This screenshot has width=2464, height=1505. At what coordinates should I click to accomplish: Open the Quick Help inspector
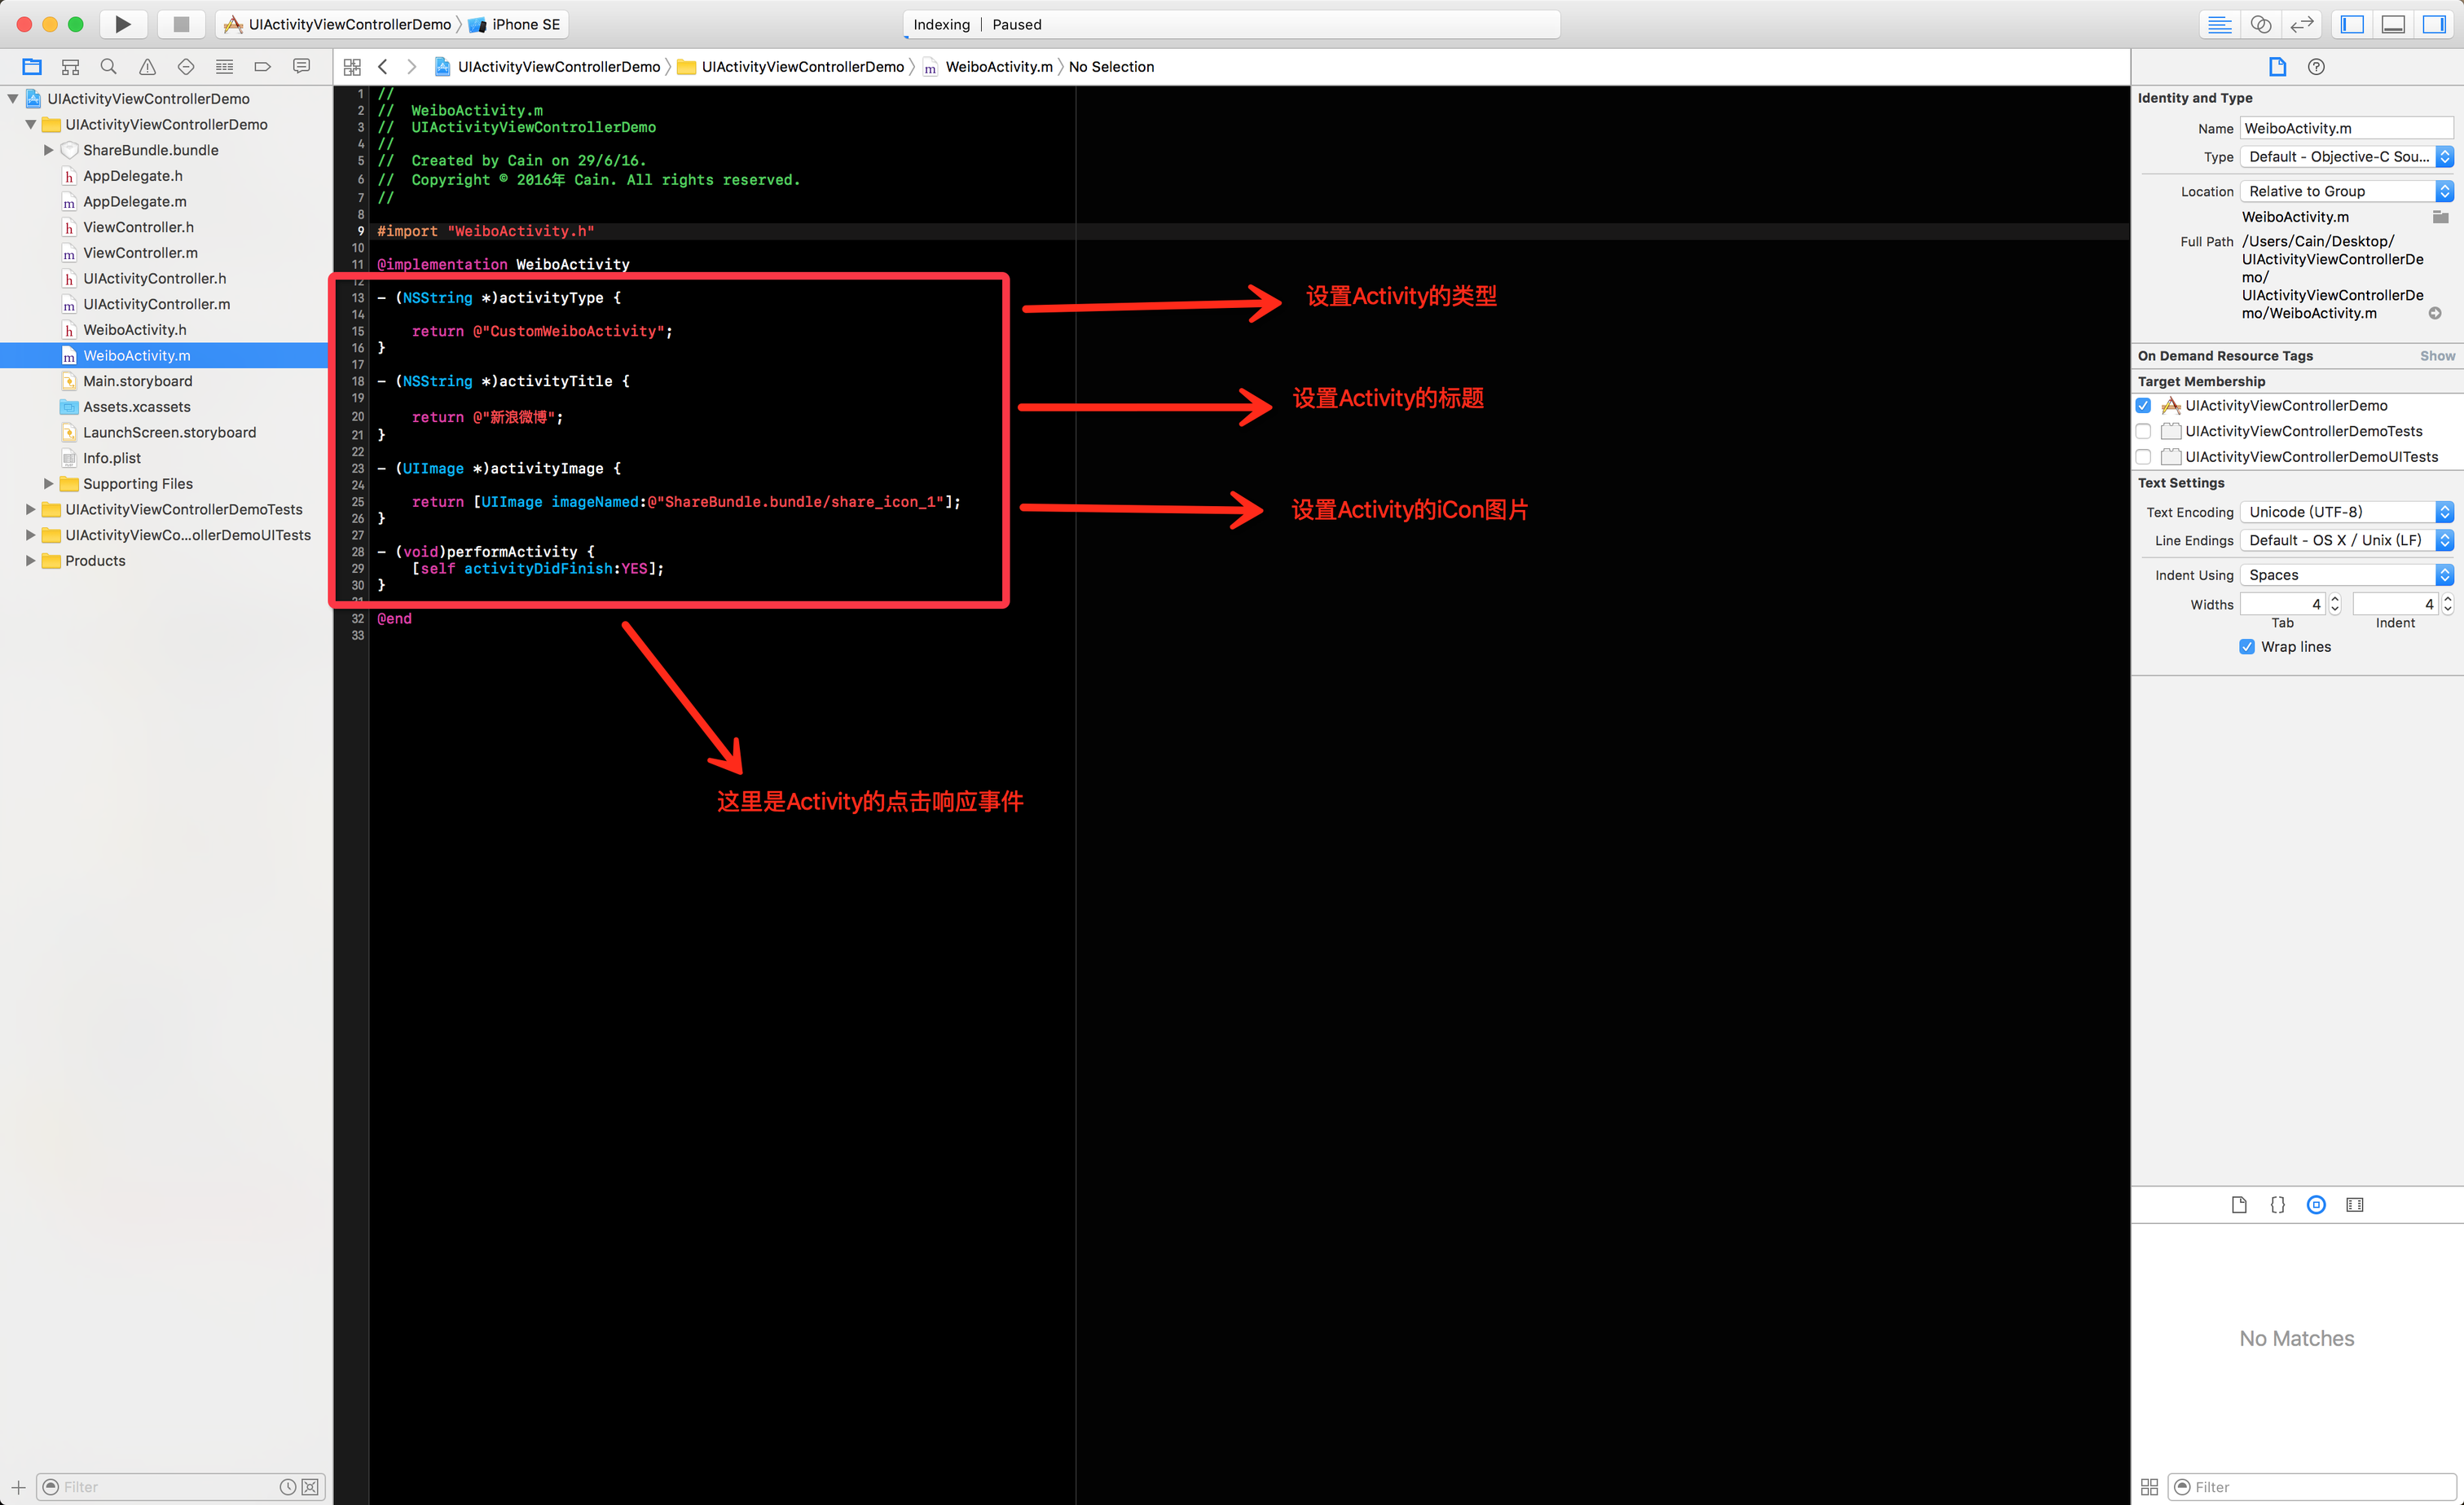[2316, 67]
